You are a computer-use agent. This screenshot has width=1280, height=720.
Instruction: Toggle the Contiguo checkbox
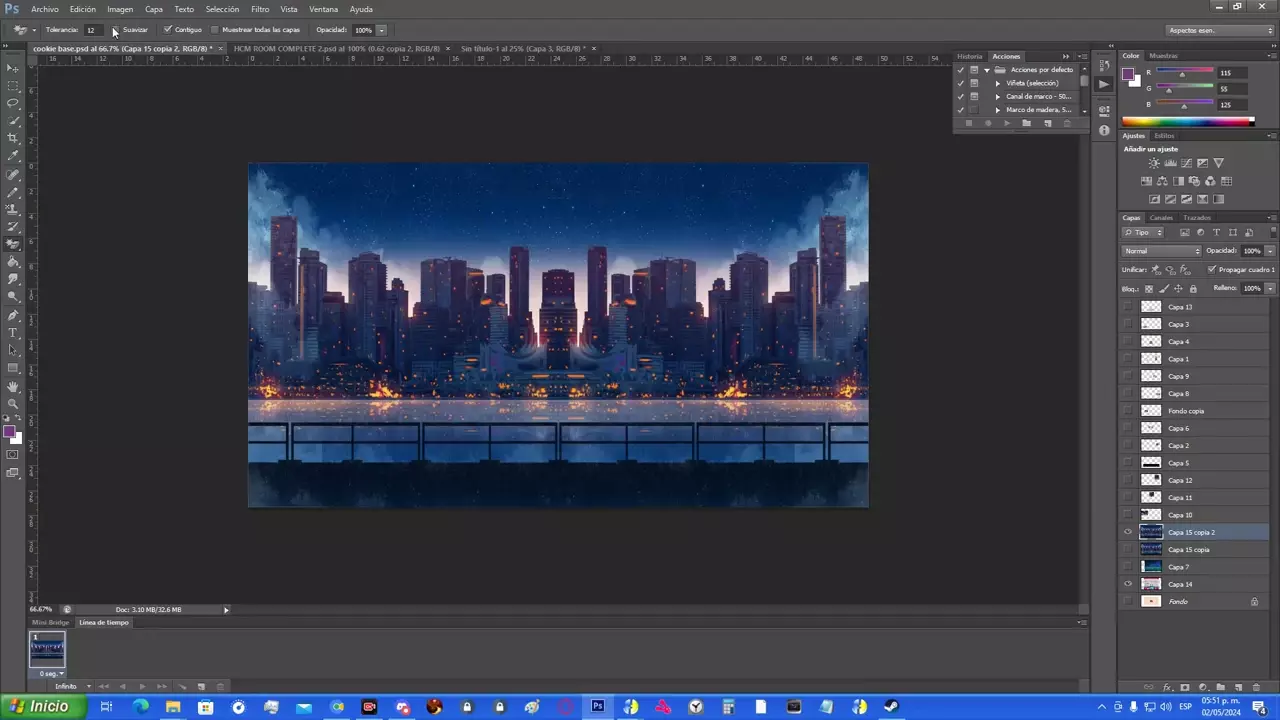click(168, 30)
